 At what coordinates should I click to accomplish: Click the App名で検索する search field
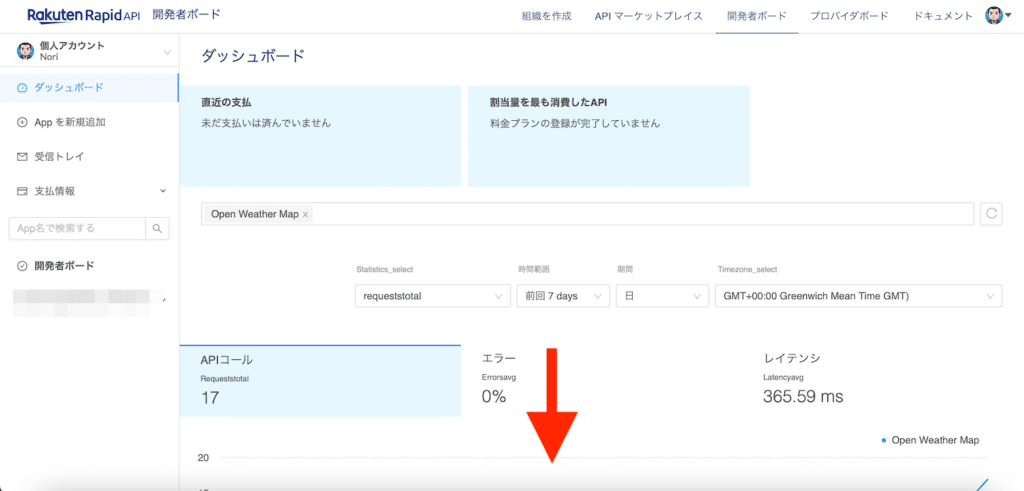(77, 228)
